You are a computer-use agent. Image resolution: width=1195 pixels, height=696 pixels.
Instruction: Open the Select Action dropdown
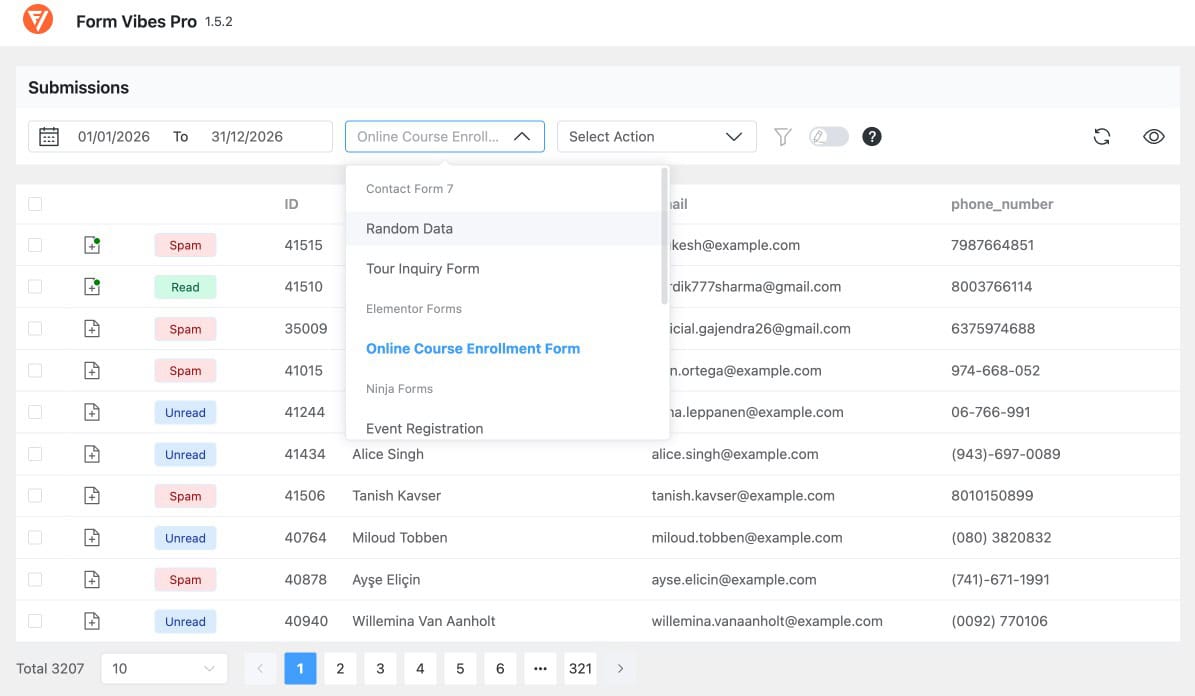pyautogui.click(x=656, y=136)
